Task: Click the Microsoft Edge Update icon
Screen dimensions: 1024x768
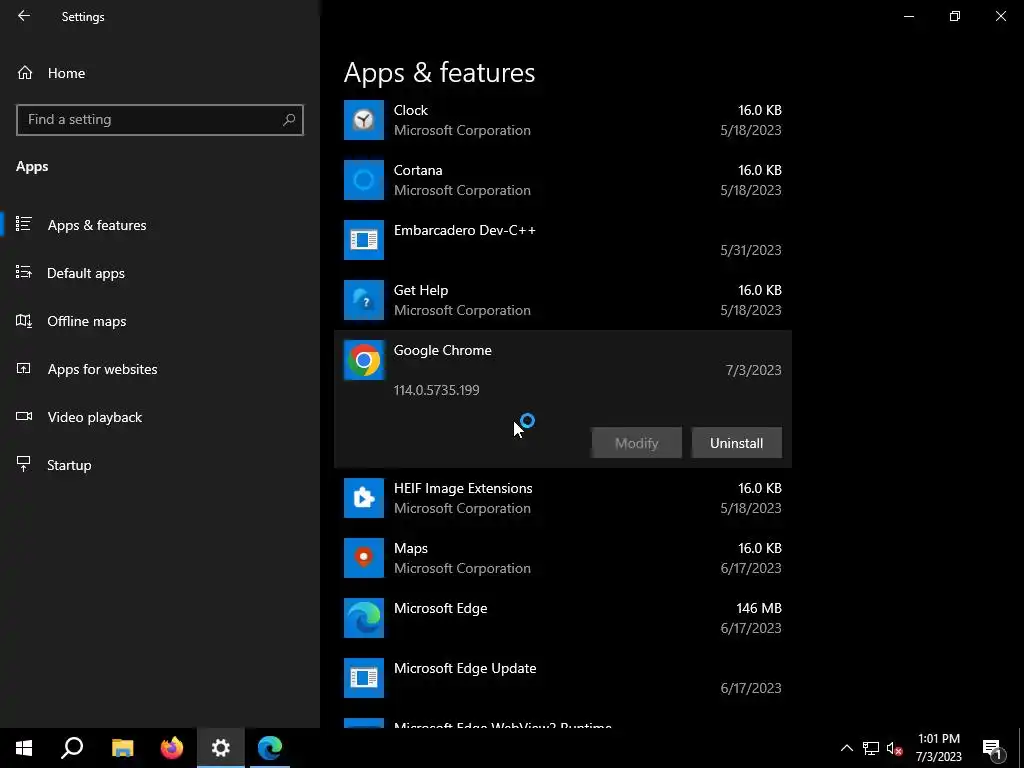Action: [364, 678]
